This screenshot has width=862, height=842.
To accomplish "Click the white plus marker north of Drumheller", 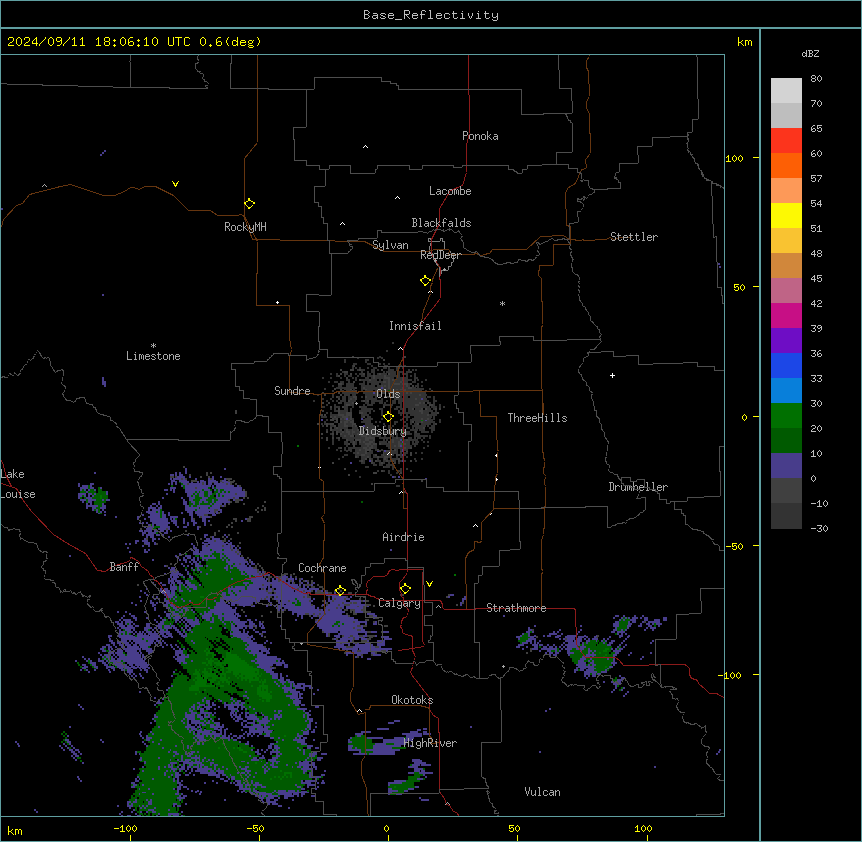I will [x=612, y=375].
